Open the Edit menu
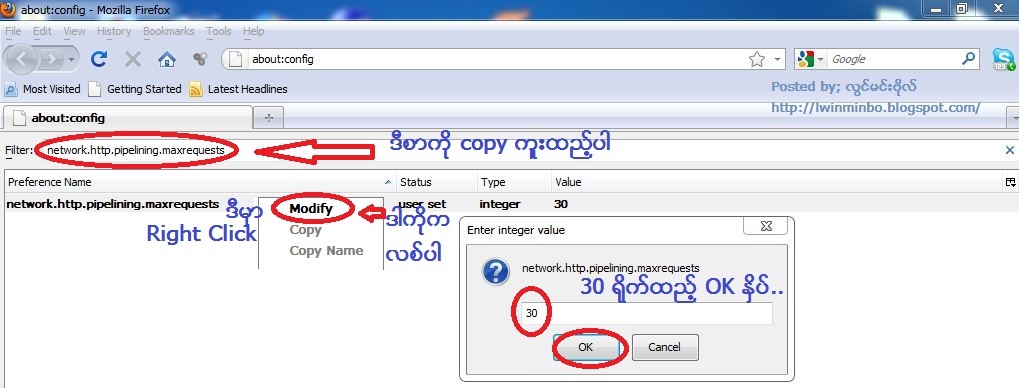Image resolution: width=1019 pixels, height=388 pixels. point(42,31)
